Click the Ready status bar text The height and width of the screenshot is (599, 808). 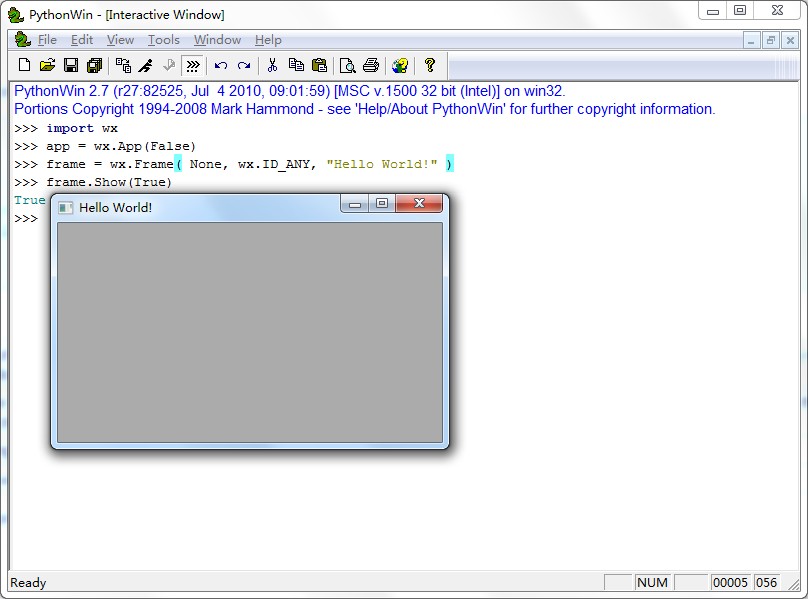click(28, 583)
